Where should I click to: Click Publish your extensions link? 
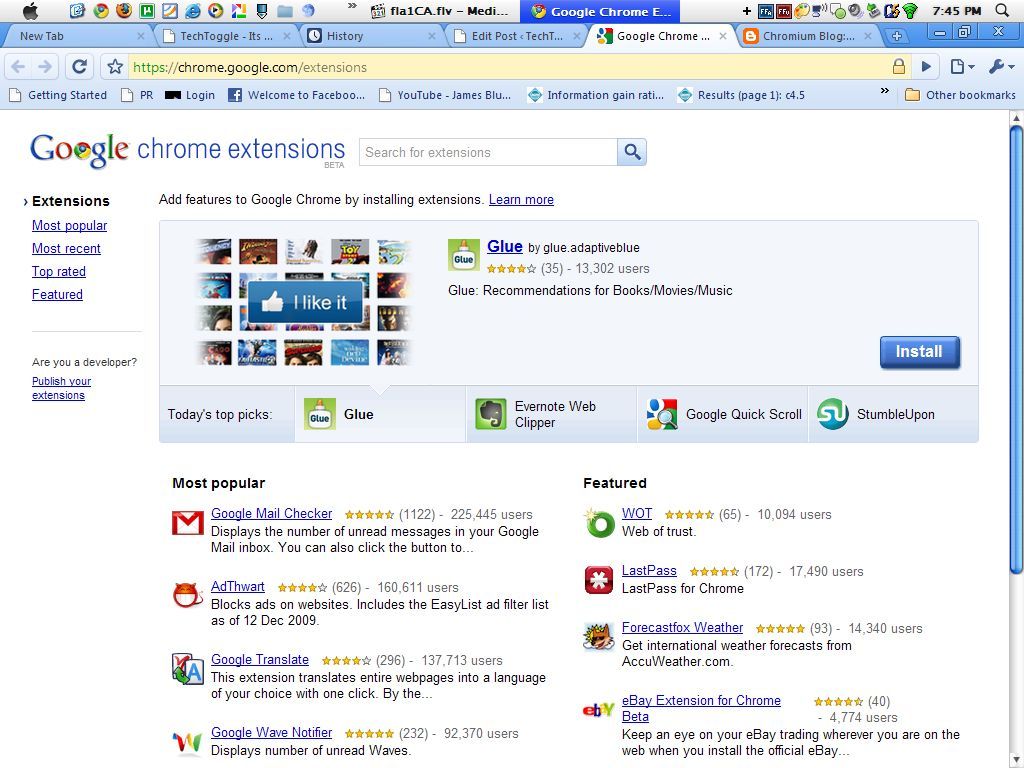(61, 388)
